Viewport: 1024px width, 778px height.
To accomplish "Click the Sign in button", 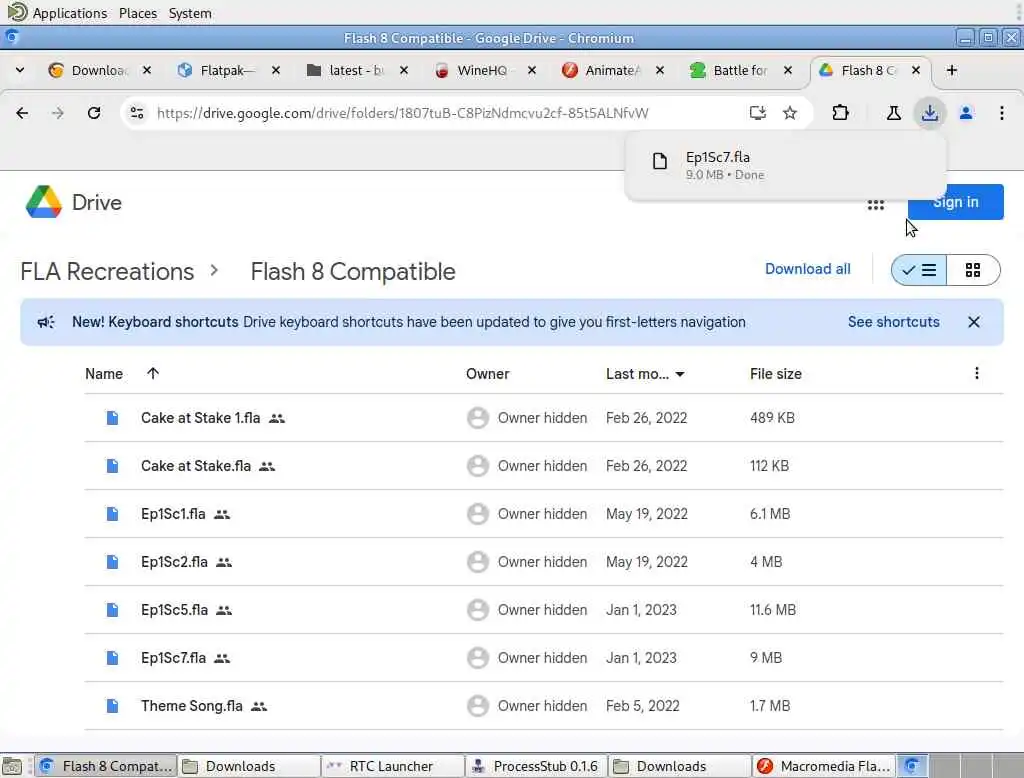I will (955, 202).
